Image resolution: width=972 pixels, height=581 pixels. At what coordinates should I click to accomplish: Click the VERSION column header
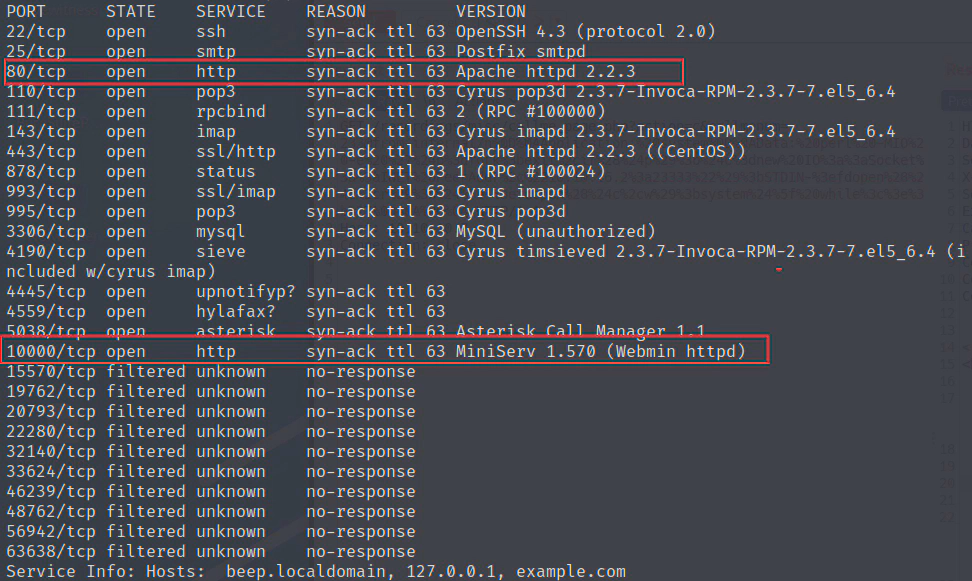click(490, 12)
